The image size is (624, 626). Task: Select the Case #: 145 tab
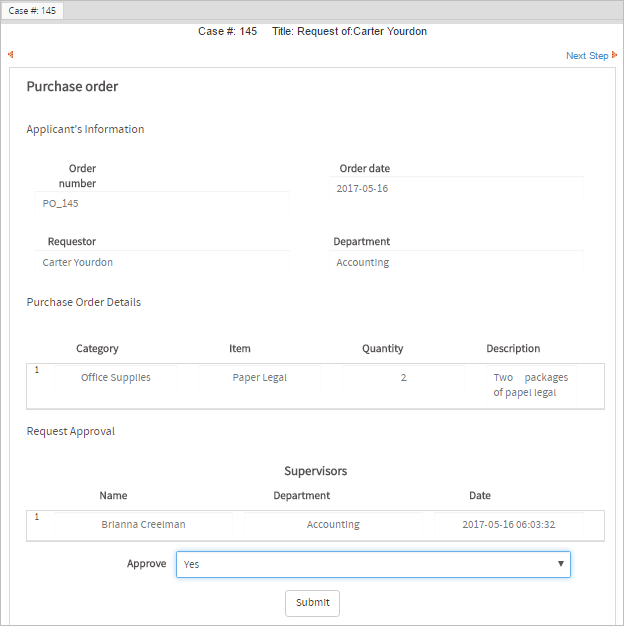(33, 10)
